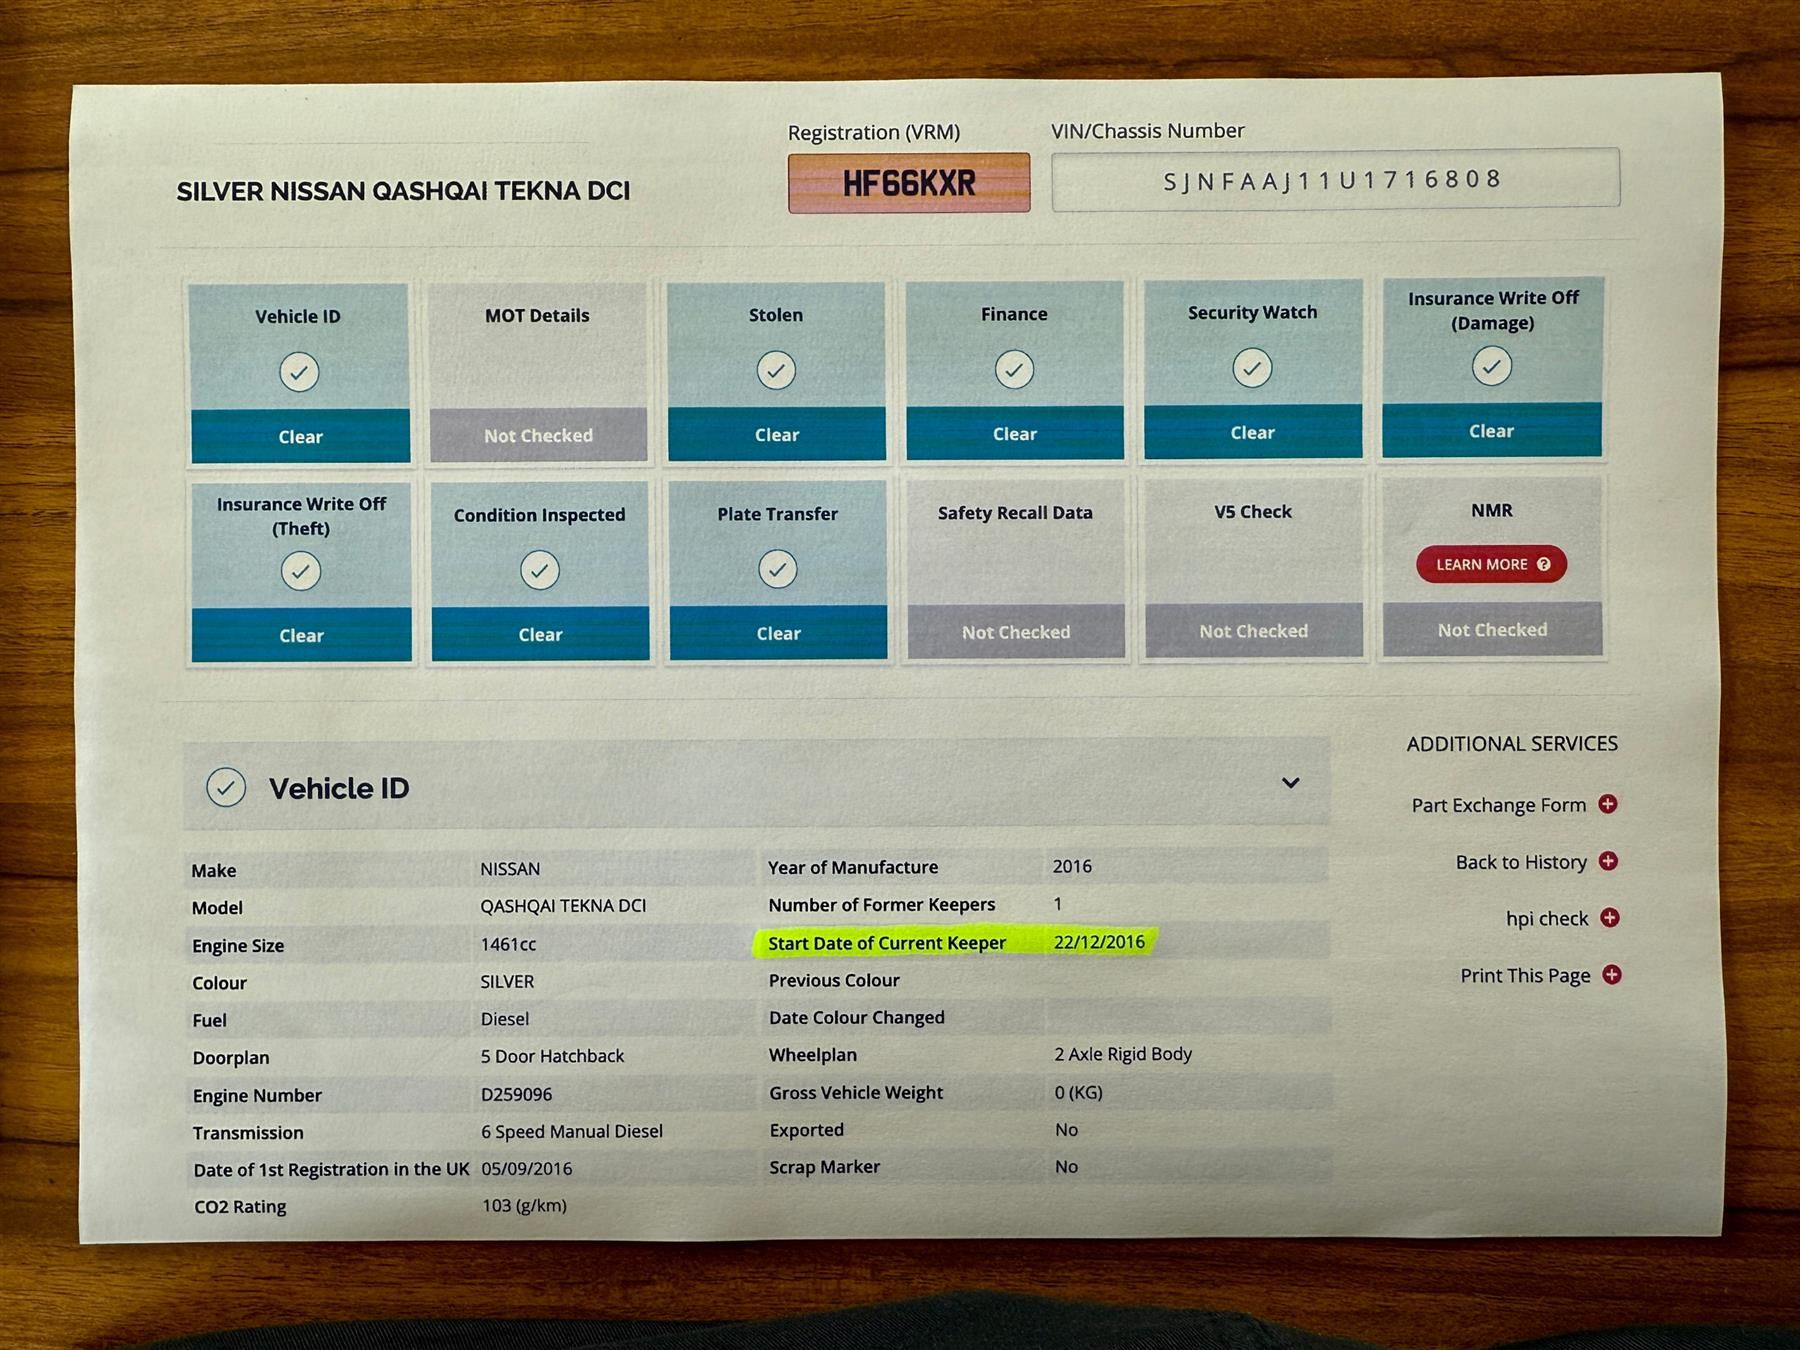Open the MOT Details tile
The image size is (1800, 1350).
point(538,372)
